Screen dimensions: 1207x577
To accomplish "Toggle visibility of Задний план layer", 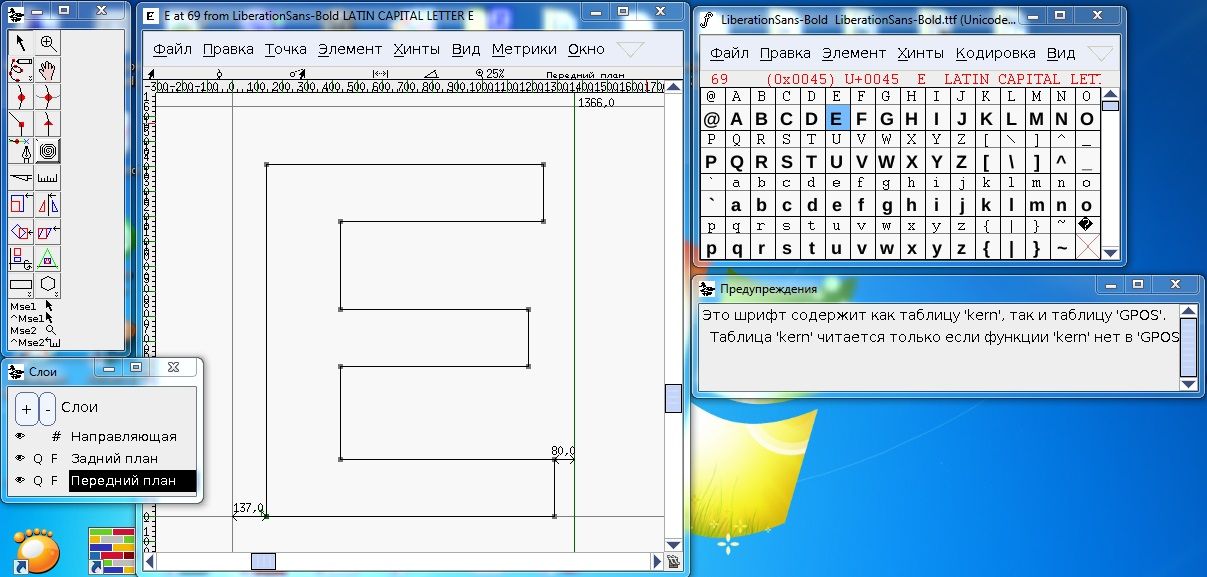I will click(20, 458).
